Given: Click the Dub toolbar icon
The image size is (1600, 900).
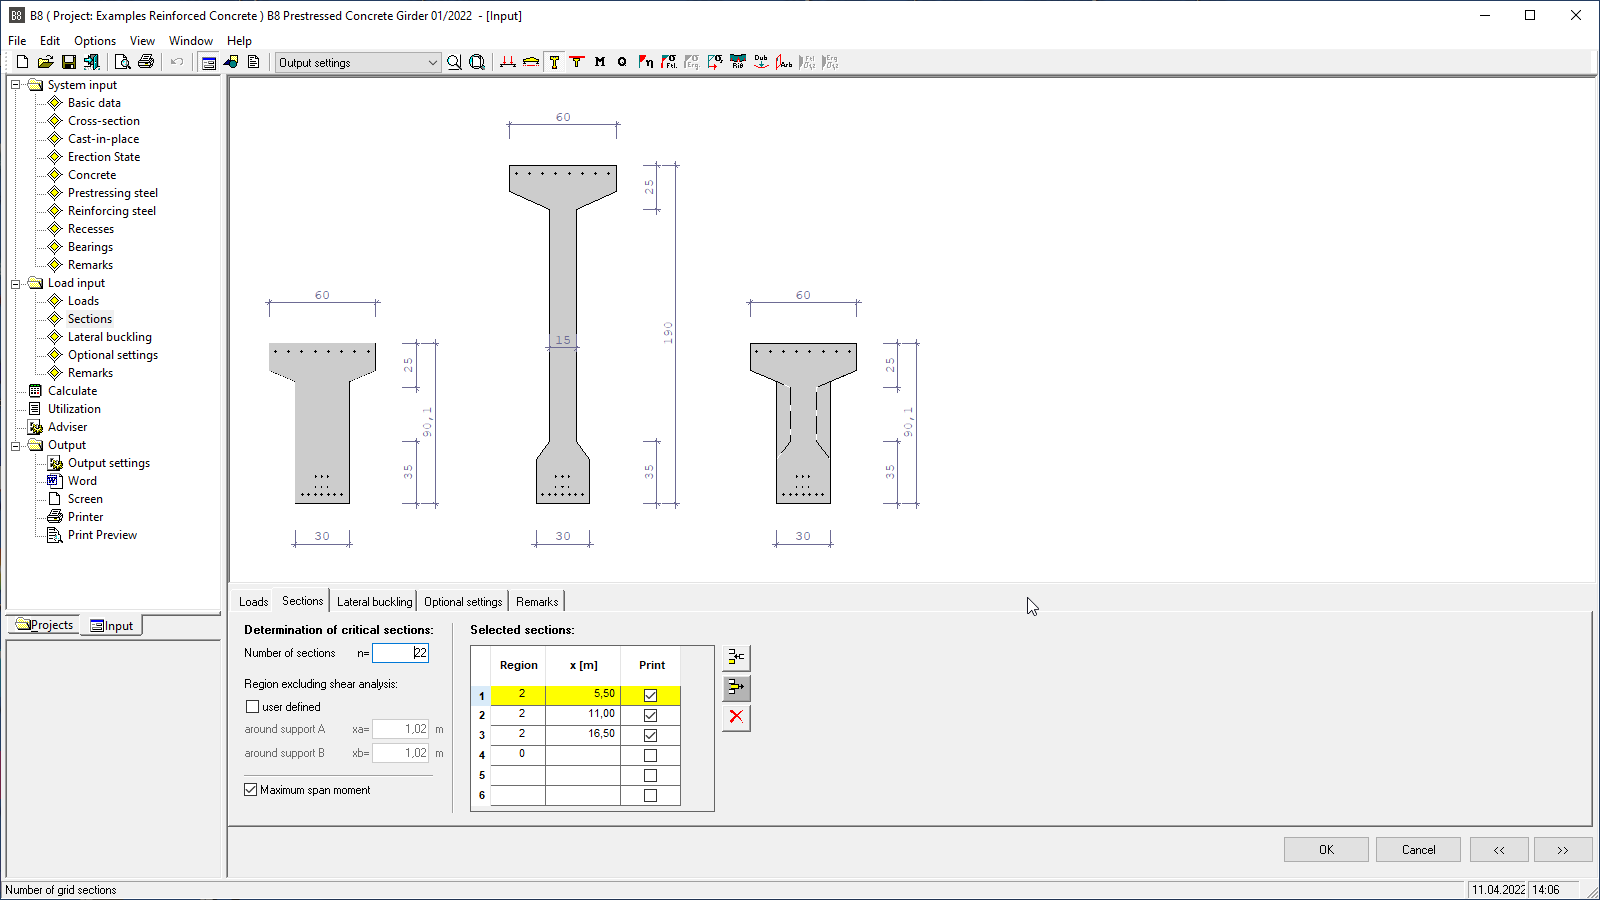Looking at the screenshot, I should coord(761,62).
